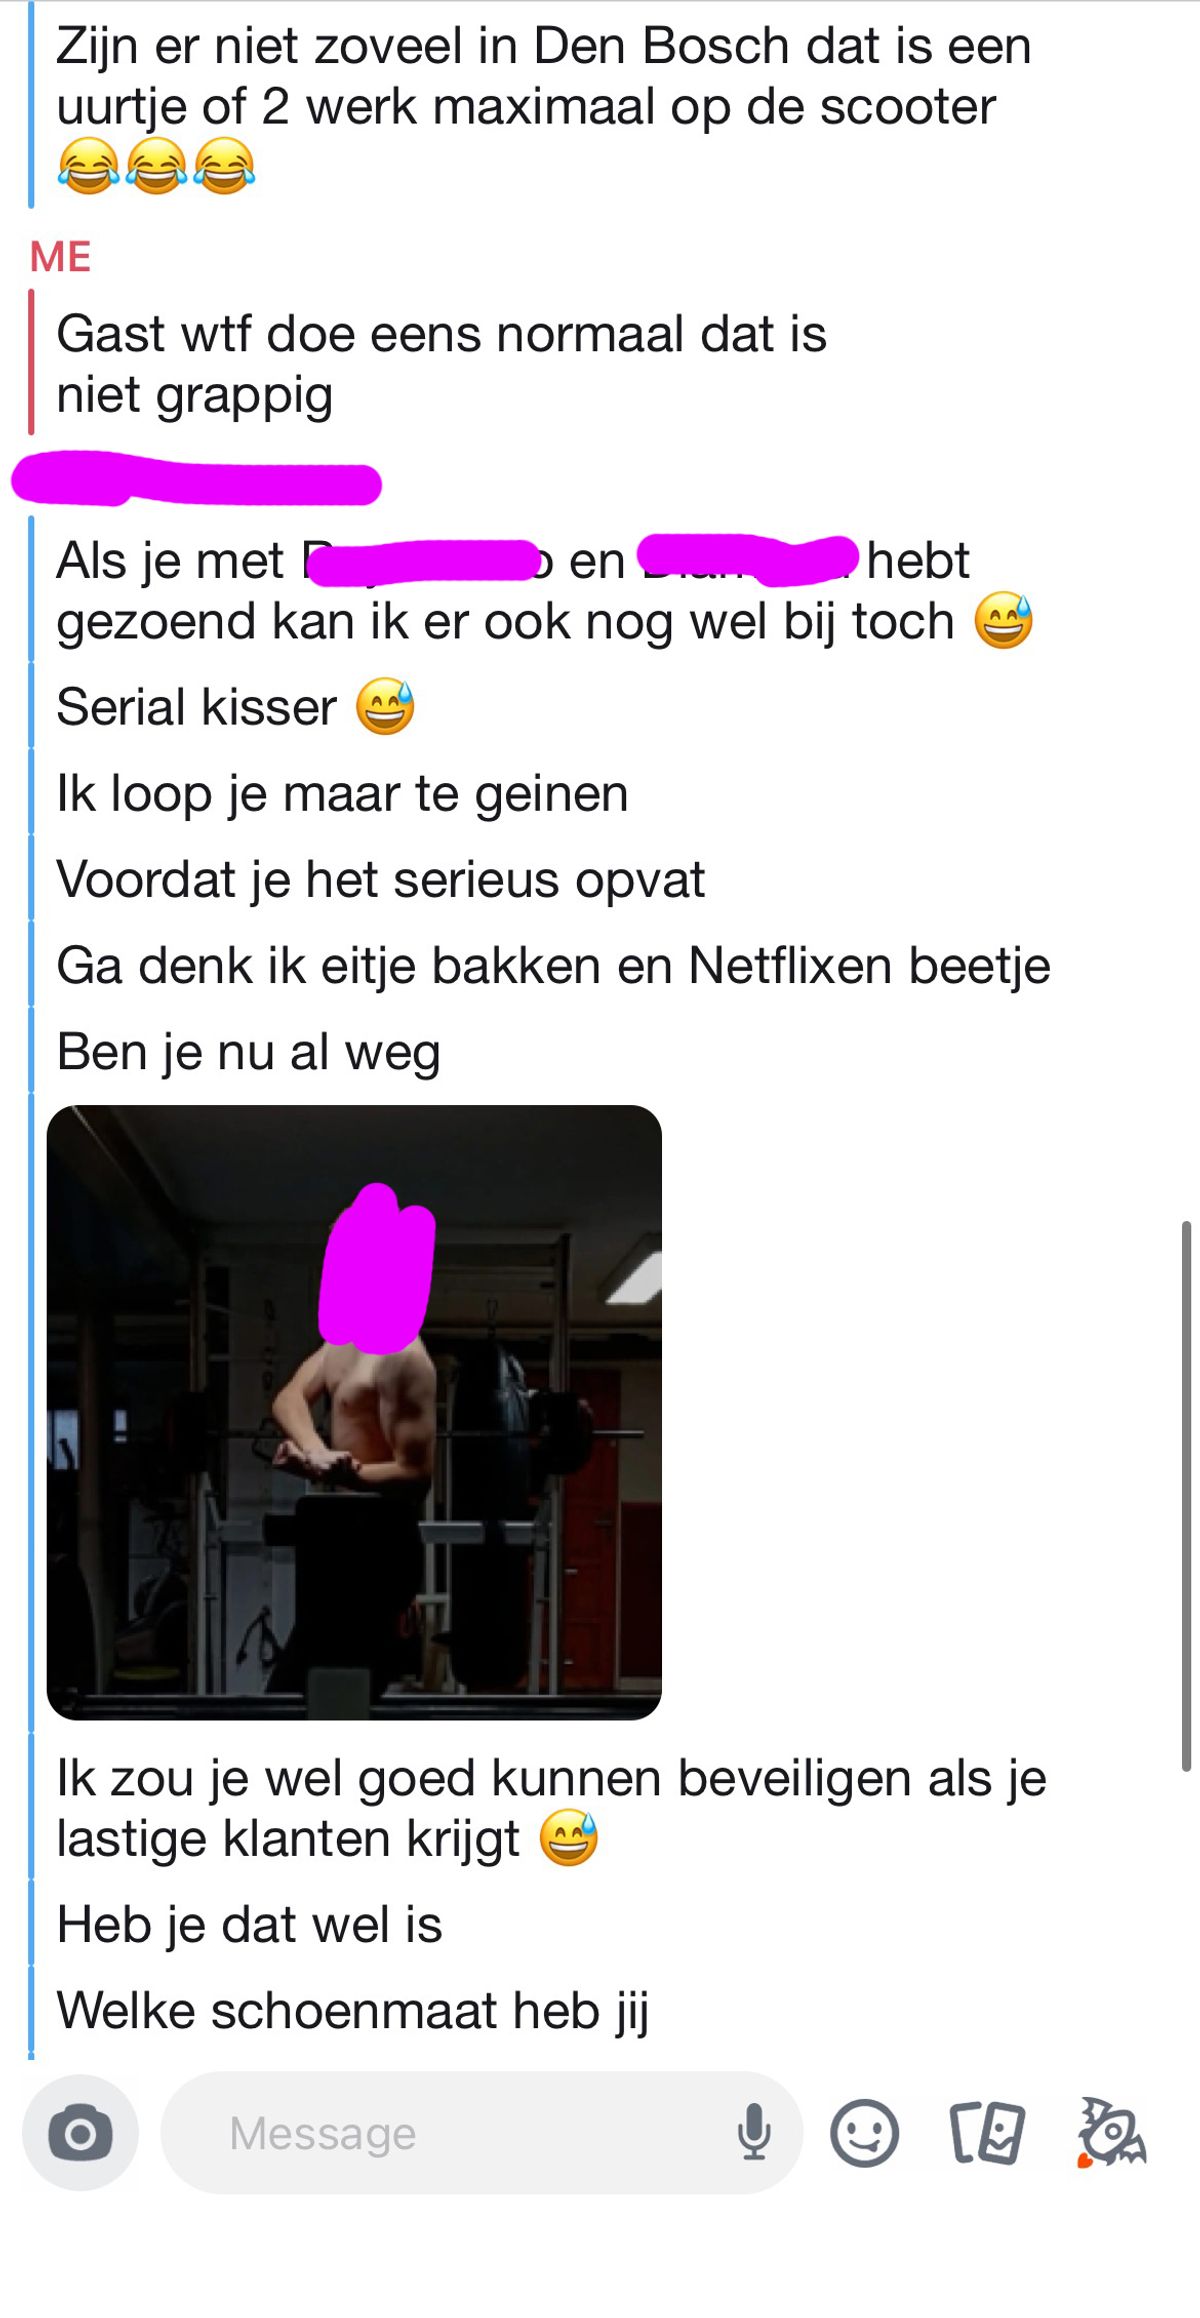Open the gym photo thumbnail
This screenshot has height=2318, width=1200.
pyautogui.click(x=354, y=1412)
